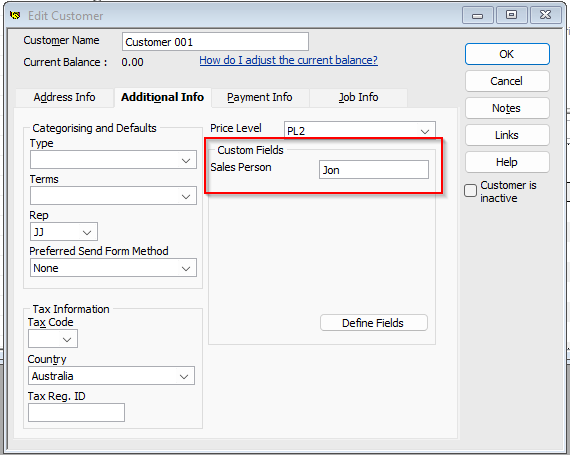Image resolution: width=570 pixels, height=455 pixels.
Task: Open the Terms dropdown
Action: click(x=113, y=196)
